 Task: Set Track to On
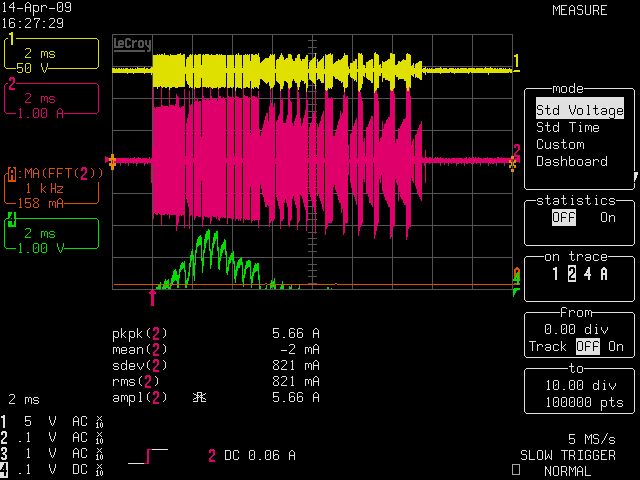616,347
